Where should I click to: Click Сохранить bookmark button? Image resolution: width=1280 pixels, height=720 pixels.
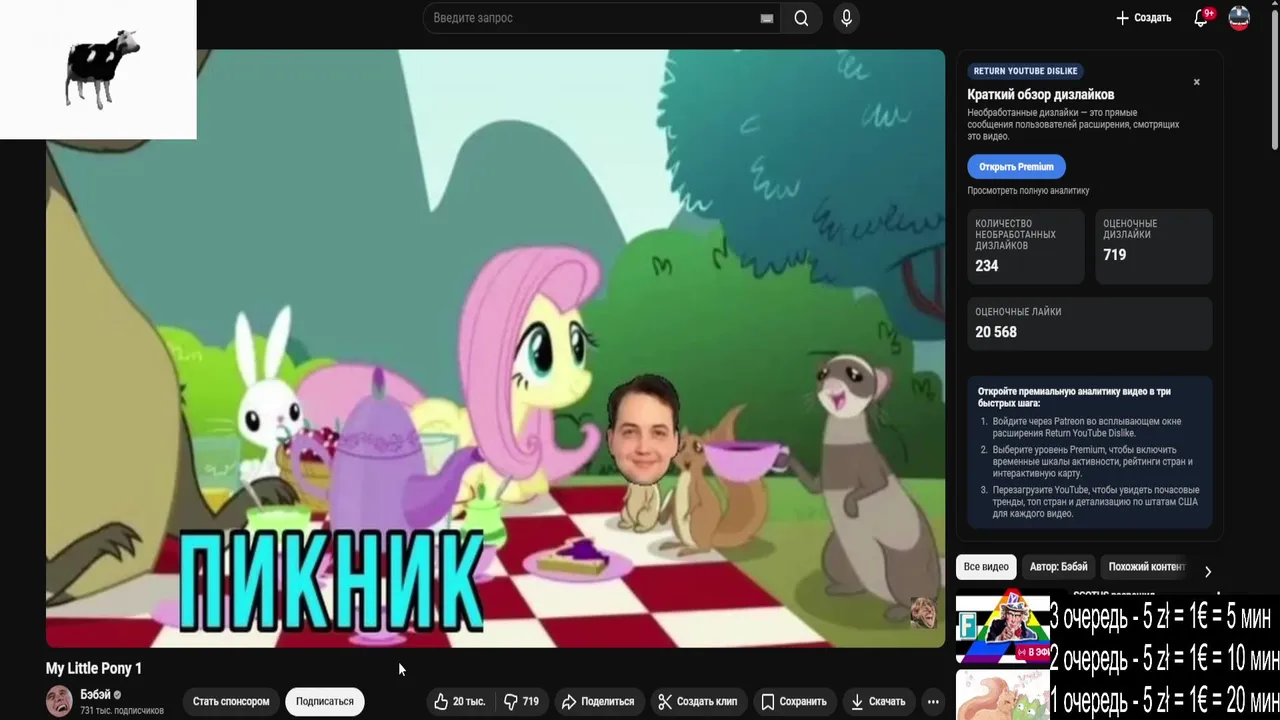click(794, 702)
